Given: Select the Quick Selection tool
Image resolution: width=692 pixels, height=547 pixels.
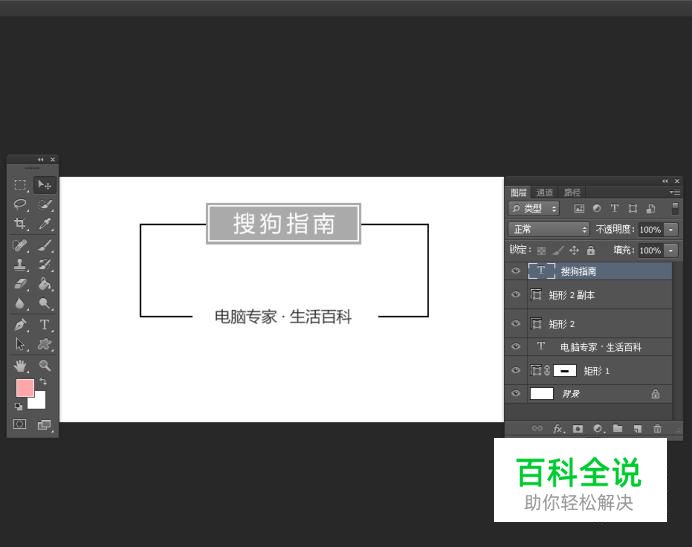Looking at the screenshot, I should click(x=45, y=204).
